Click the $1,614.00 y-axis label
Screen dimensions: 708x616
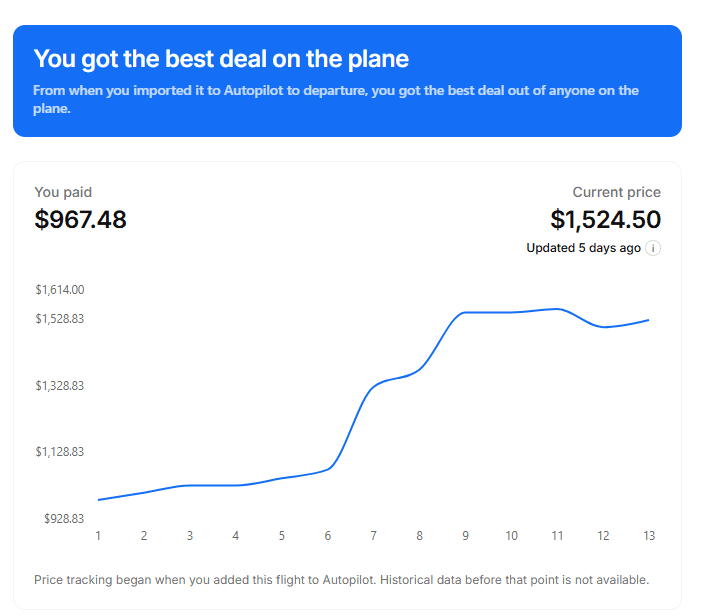point(60,290)
